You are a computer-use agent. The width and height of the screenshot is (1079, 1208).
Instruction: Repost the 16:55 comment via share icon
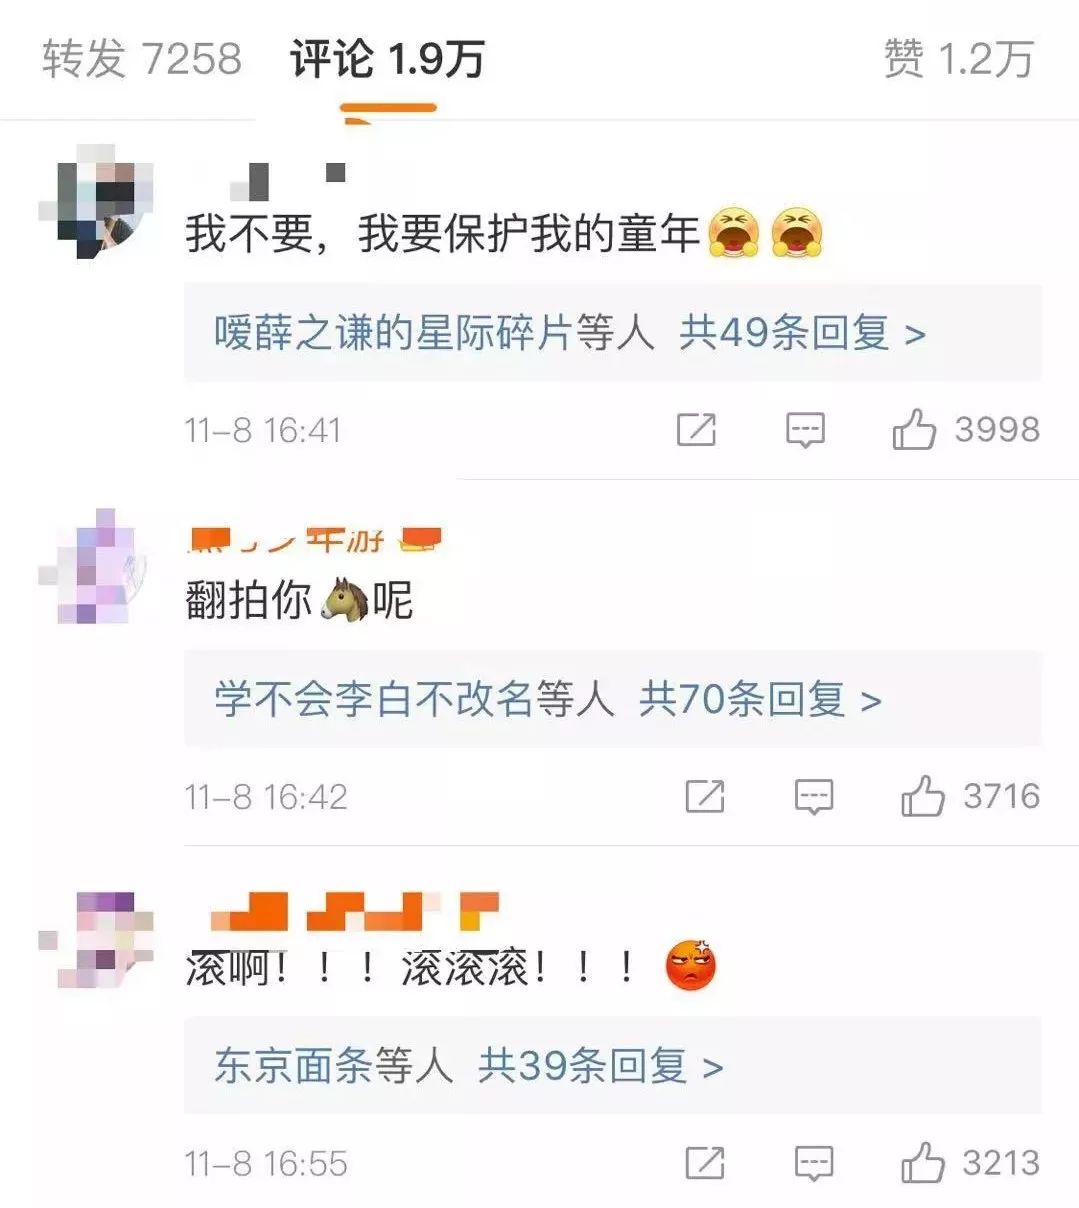coord(705,1164)
